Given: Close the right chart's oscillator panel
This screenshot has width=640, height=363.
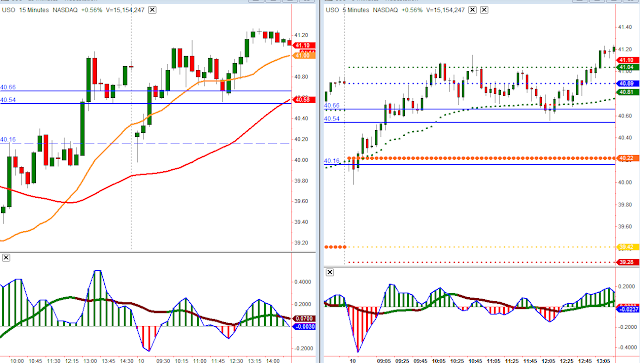Looking at the screenshot, I should [330, 272].
